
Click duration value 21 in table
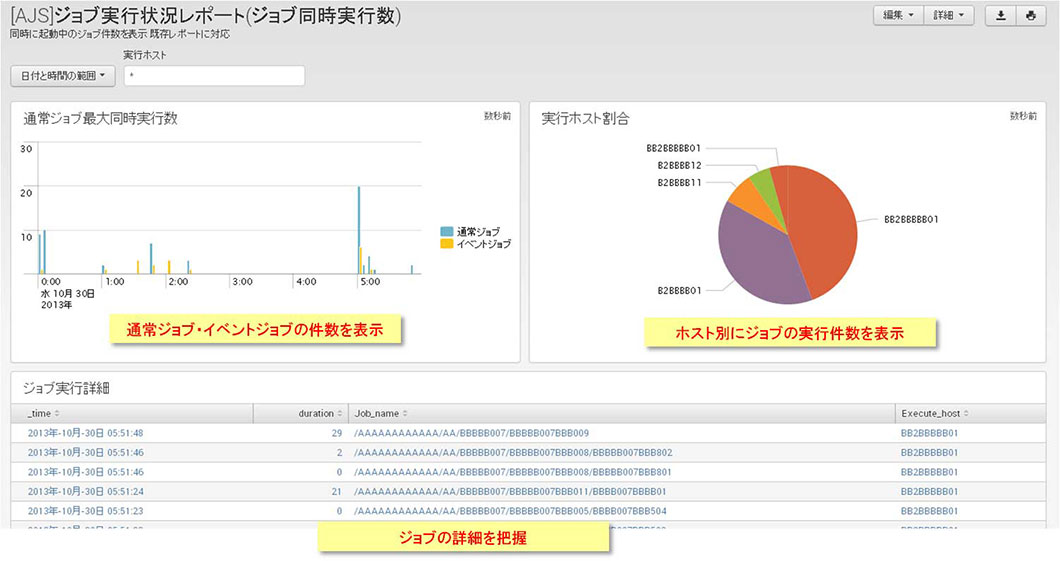336,491
